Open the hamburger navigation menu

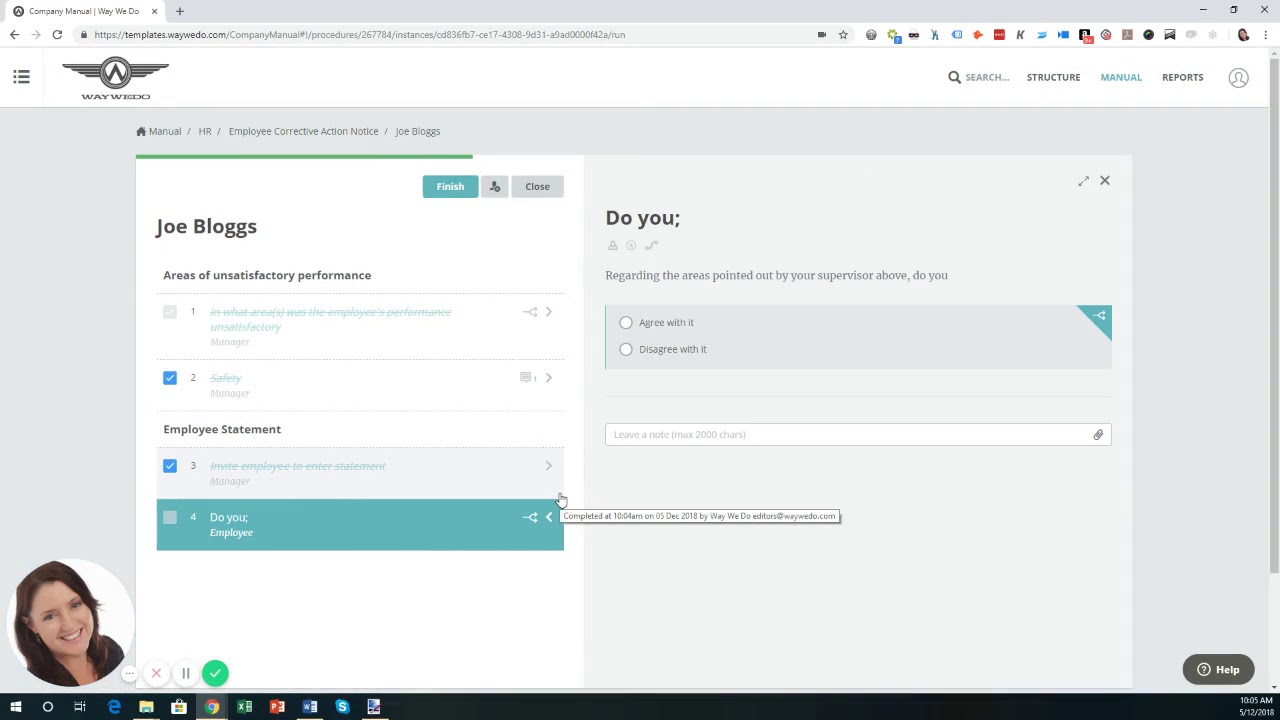pos(21,77)
